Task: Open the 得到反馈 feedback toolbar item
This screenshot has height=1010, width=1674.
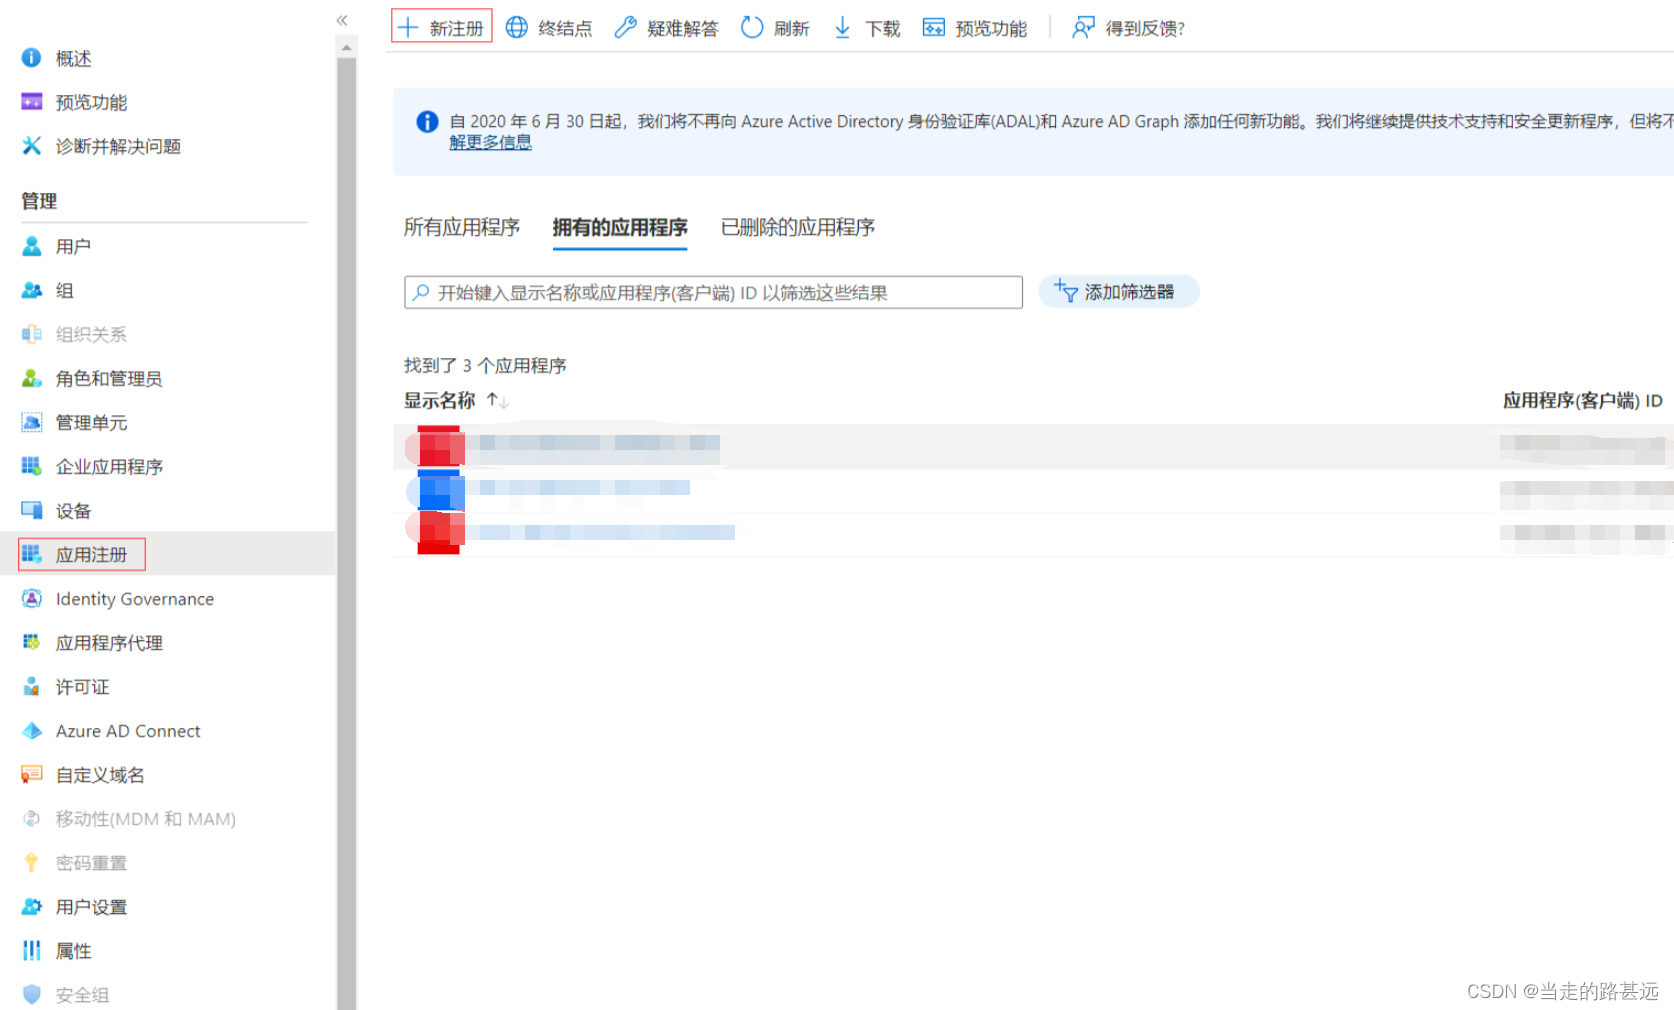Action: click(1128, 28)
